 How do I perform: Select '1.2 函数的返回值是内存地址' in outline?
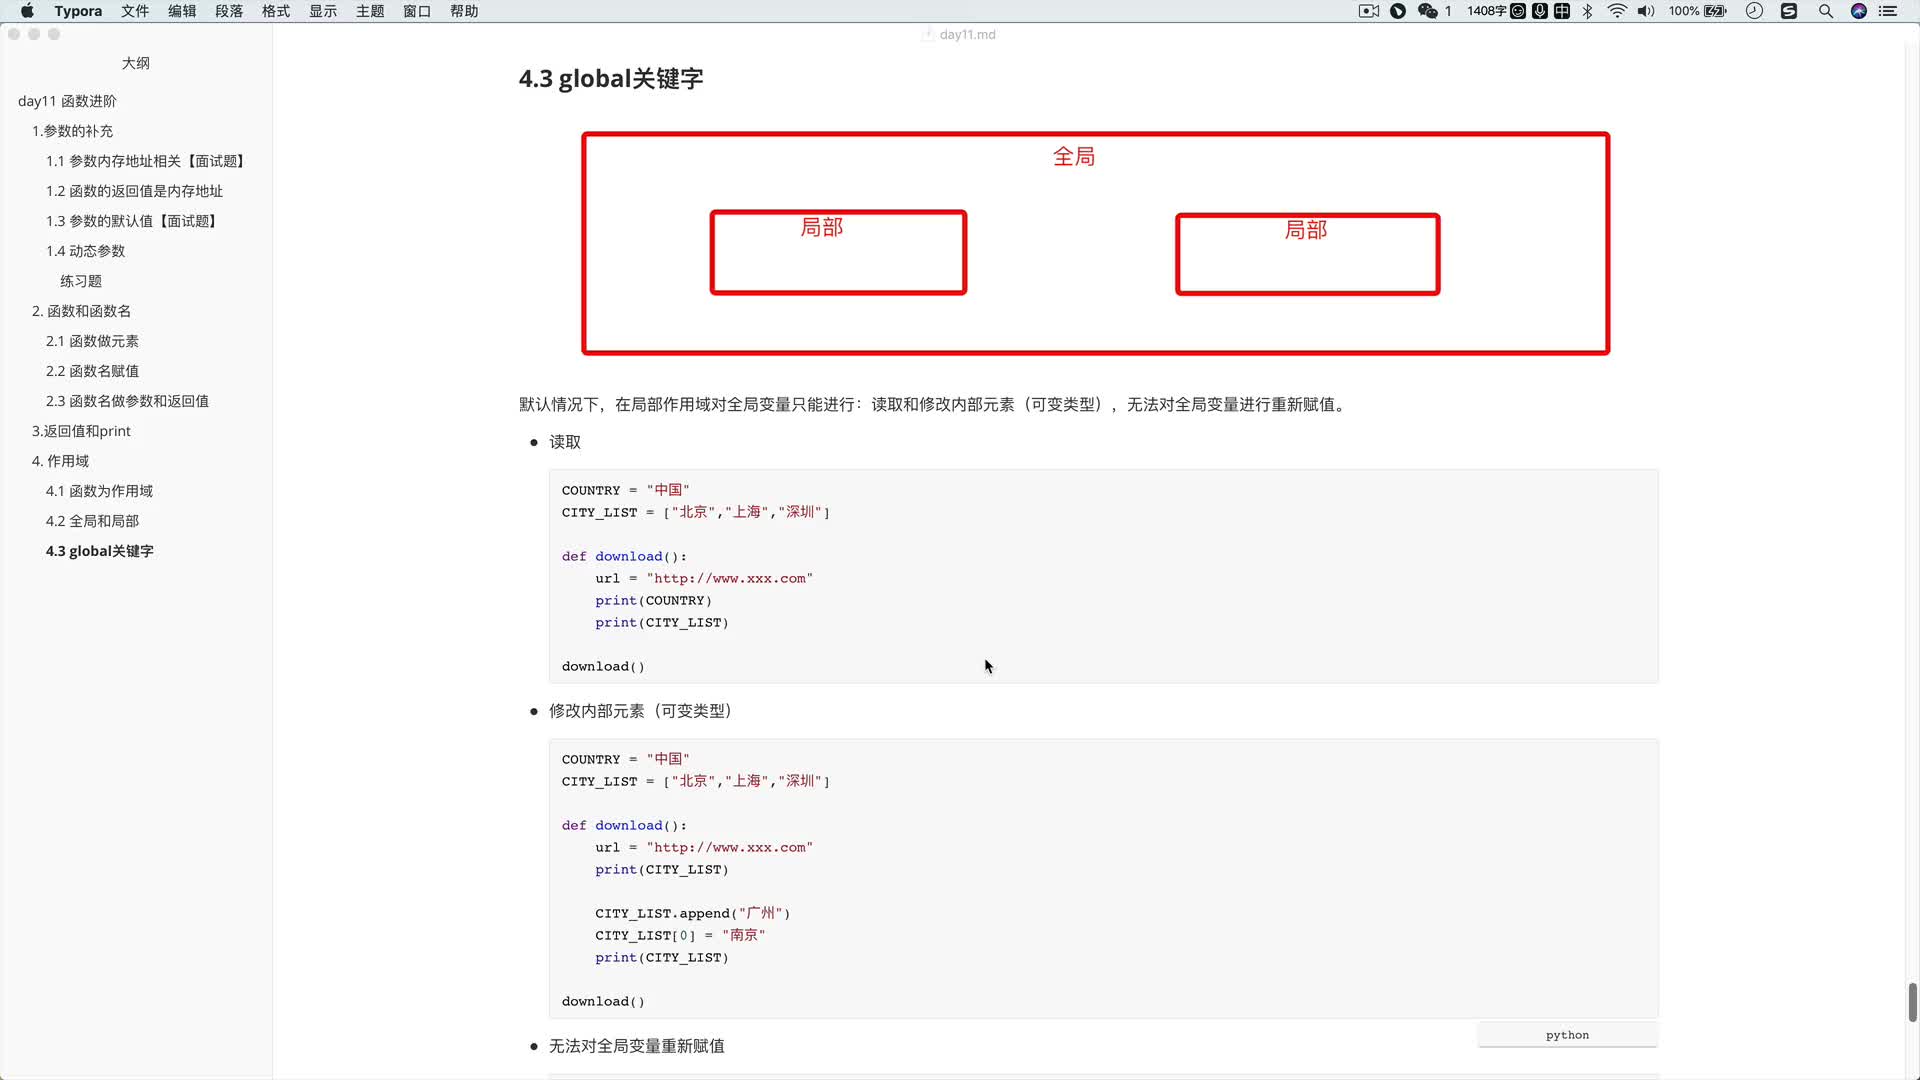click(x=134, y=191)
